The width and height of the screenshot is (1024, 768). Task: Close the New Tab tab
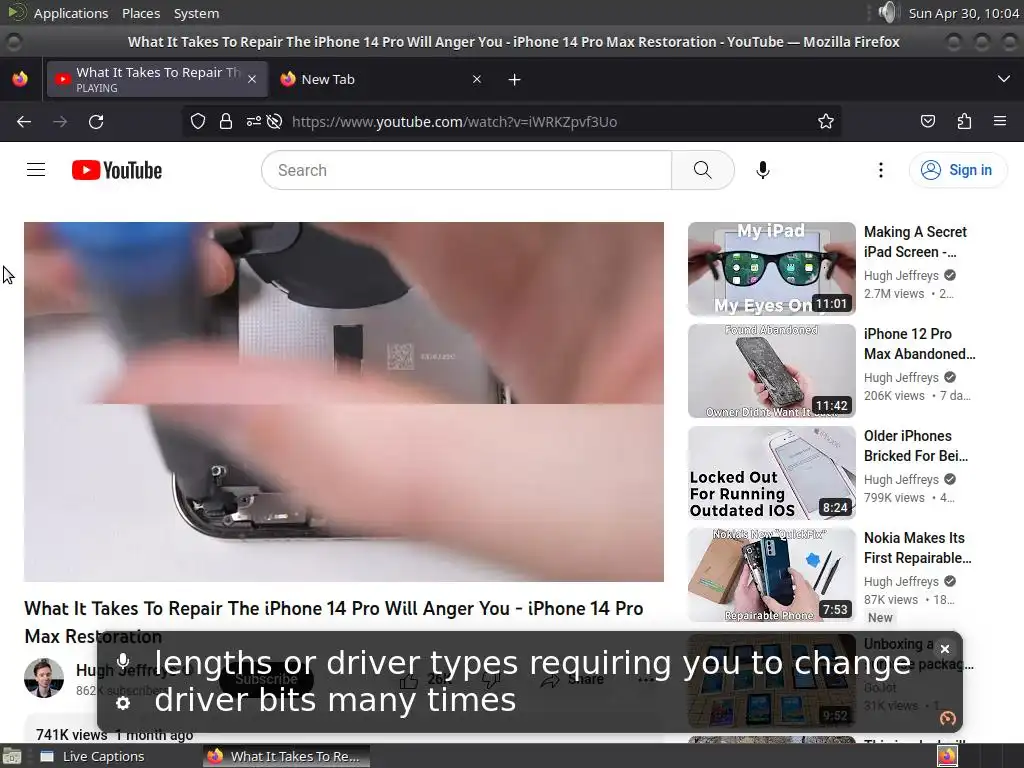[477, 79]
